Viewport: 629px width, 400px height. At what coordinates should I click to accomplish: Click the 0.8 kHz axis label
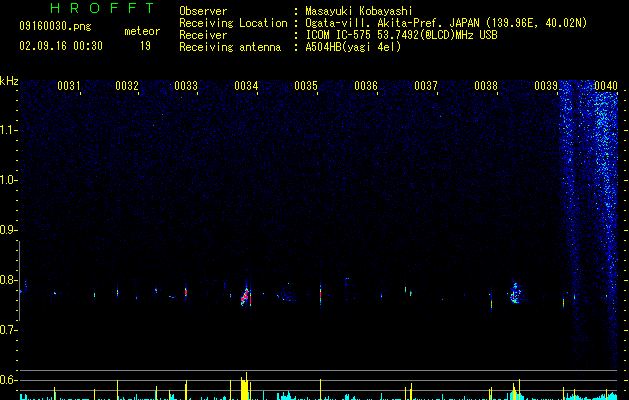coord(8,280)
